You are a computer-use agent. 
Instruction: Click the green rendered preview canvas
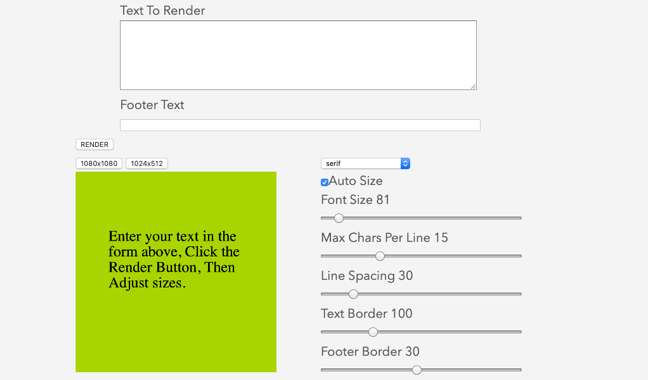pos(176,272)
